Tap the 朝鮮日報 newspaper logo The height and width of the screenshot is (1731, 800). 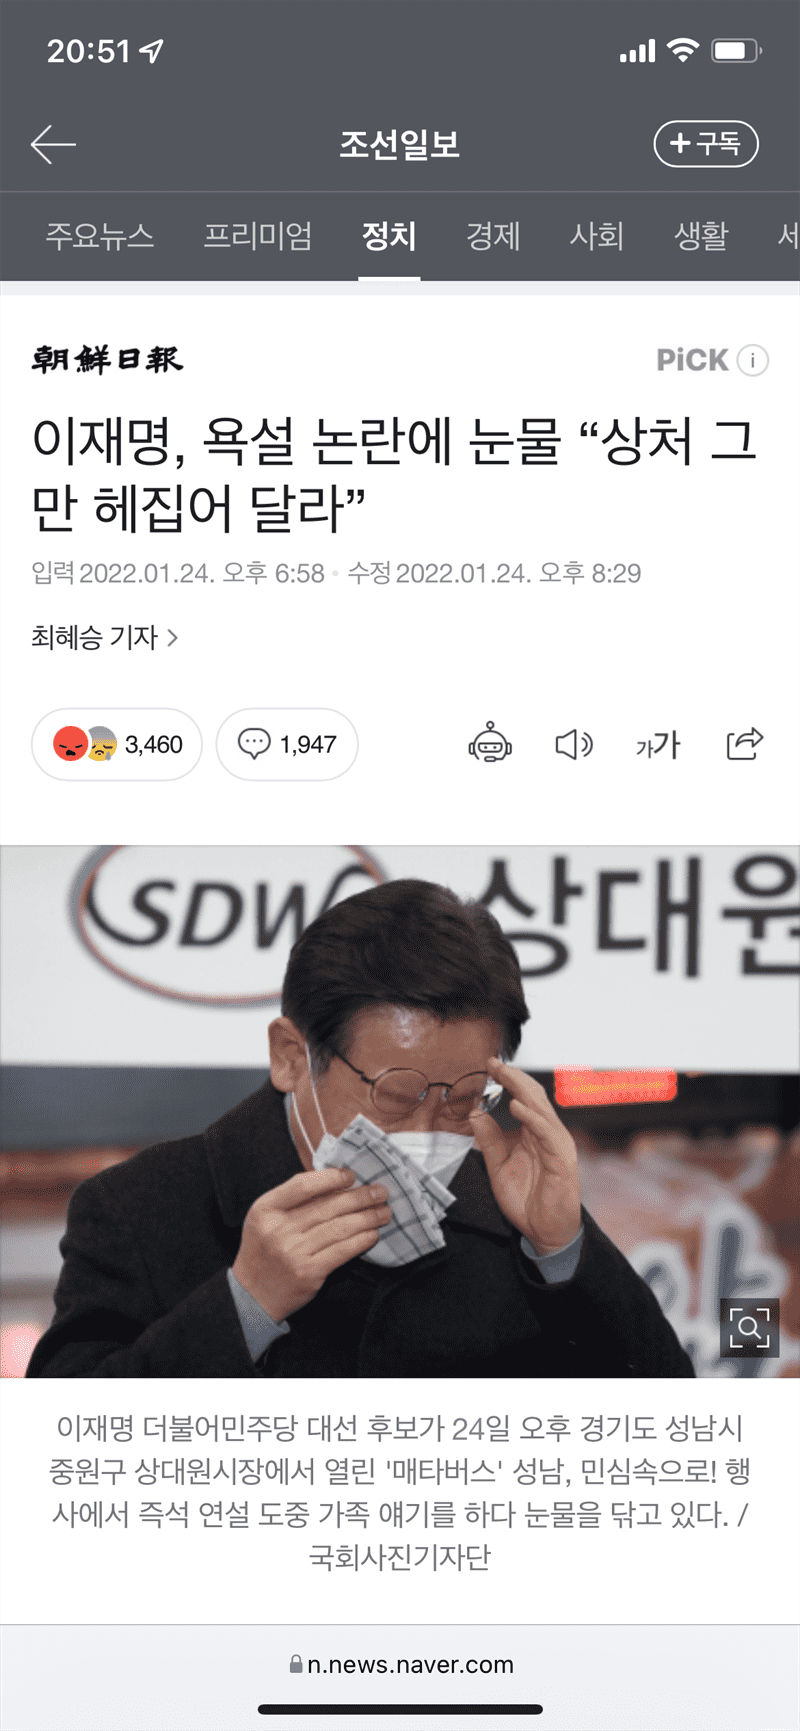[107, 359]
